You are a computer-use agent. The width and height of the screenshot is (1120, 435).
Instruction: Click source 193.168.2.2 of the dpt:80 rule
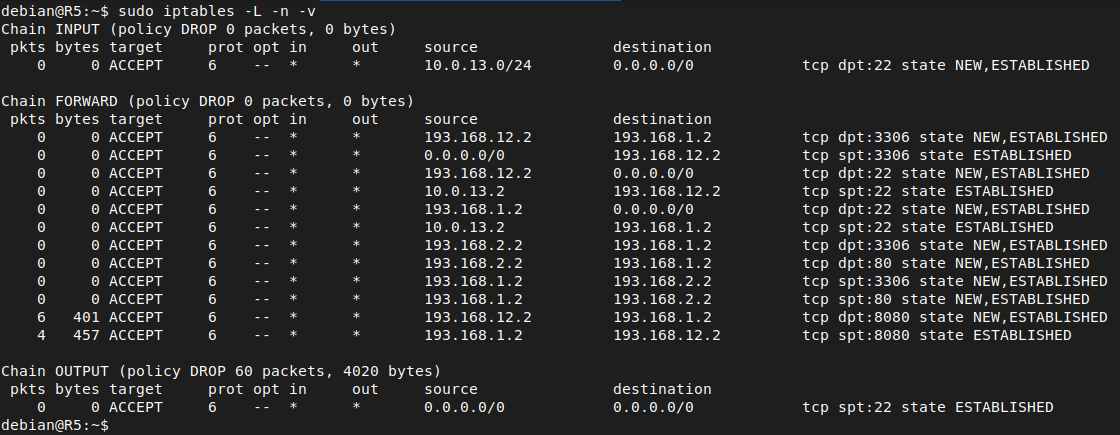[x=474, y=263]
